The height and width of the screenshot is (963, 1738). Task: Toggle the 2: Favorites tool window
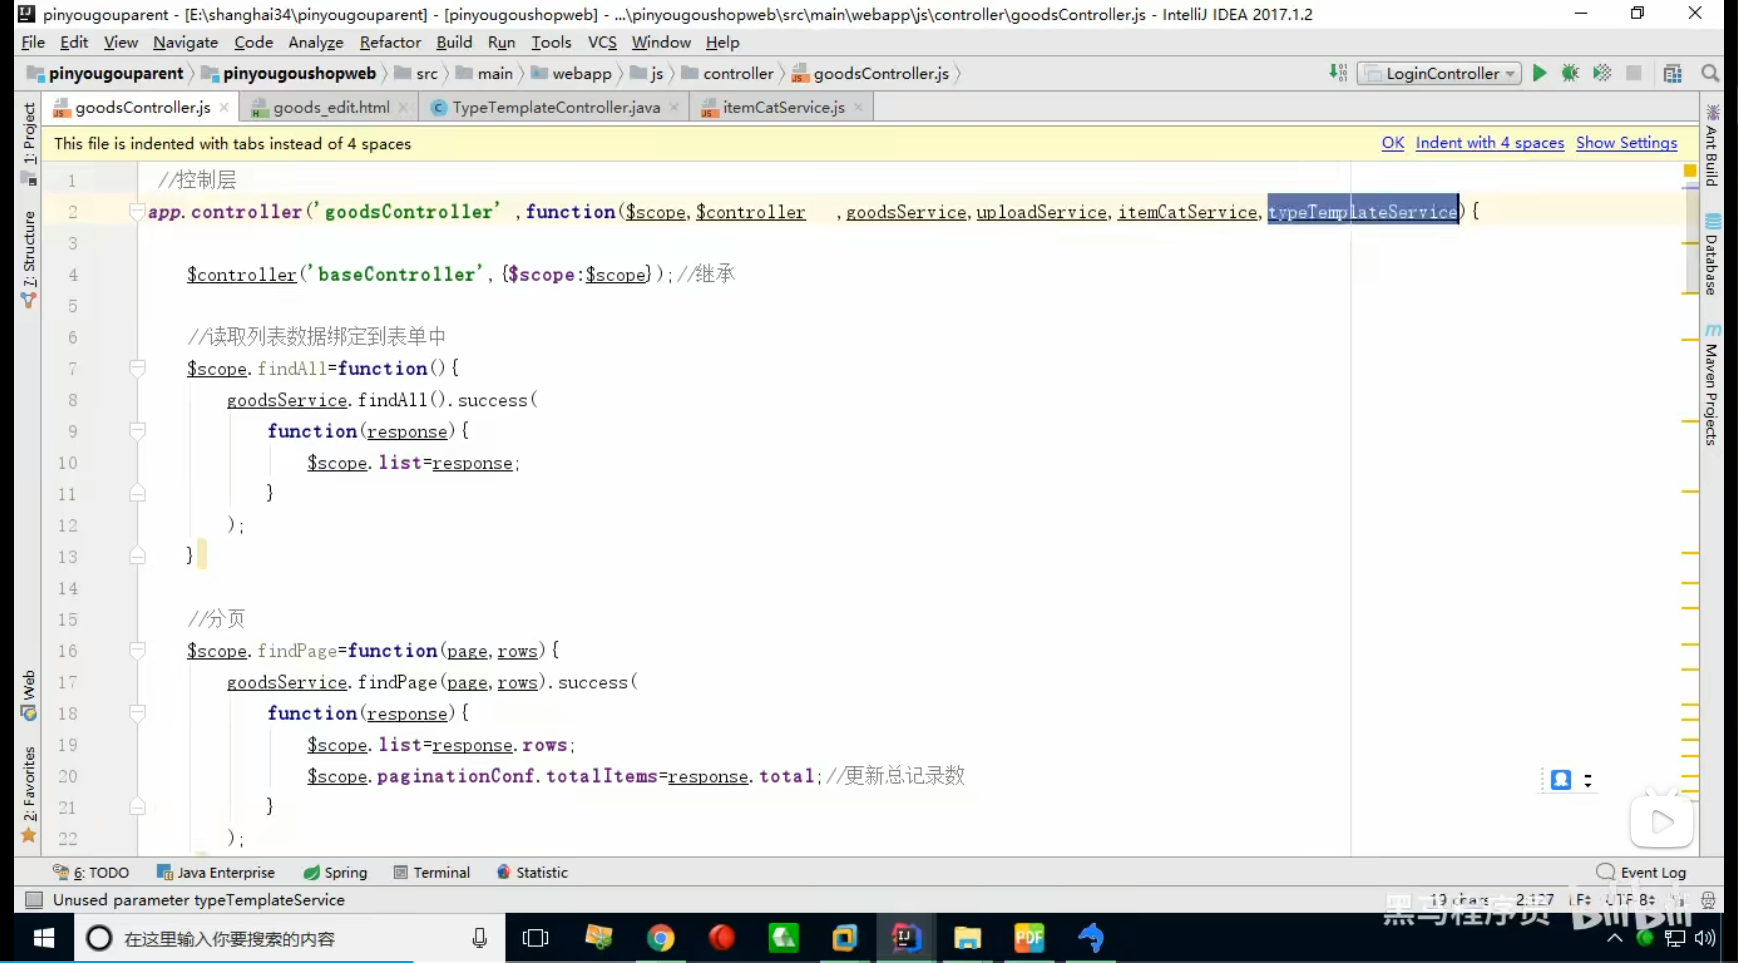coord(28,794)
